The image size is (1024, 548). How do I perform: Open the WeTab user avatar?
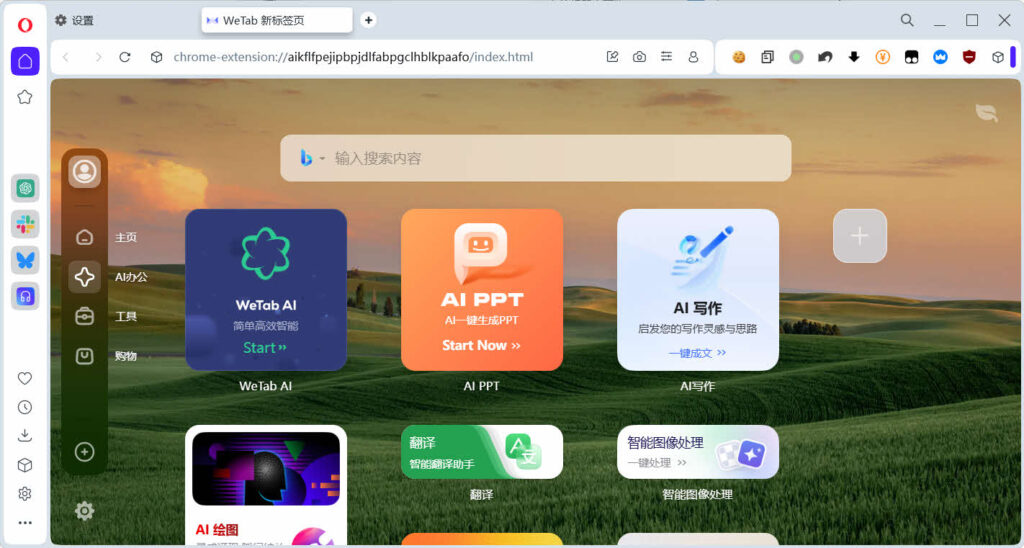pos(84,172)
